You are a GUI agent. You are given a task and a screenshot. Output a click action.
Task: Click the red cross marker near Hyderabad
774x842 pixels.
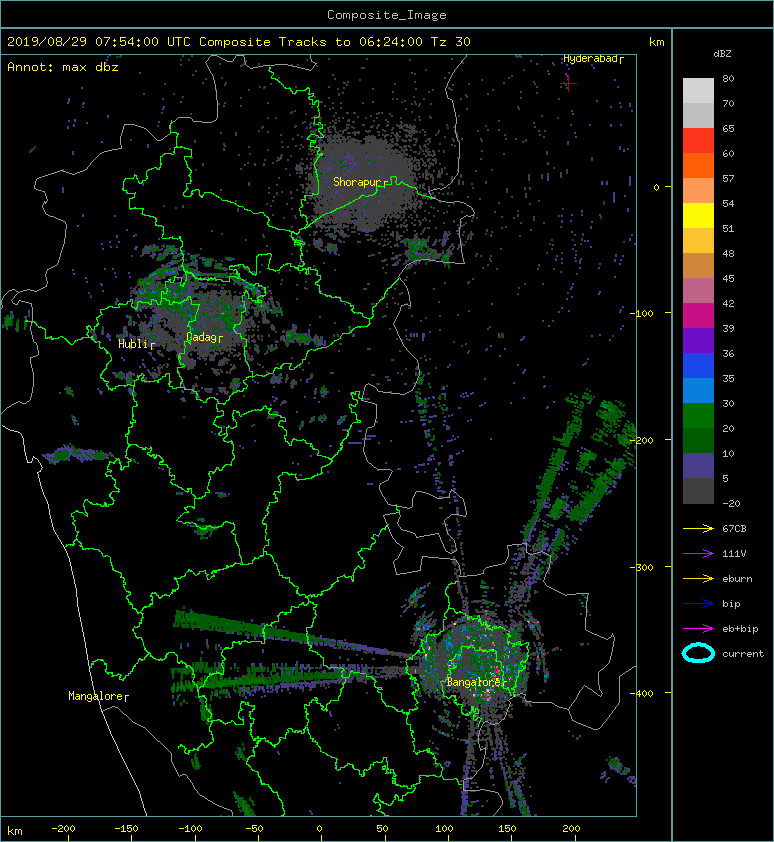(x=568, y=84)
